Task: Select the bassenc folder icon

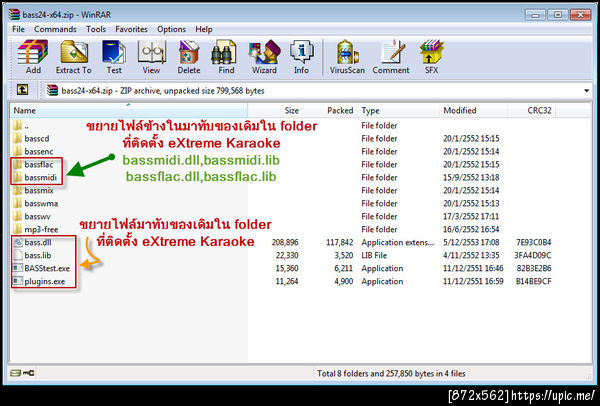Action: tap(17, 151)
